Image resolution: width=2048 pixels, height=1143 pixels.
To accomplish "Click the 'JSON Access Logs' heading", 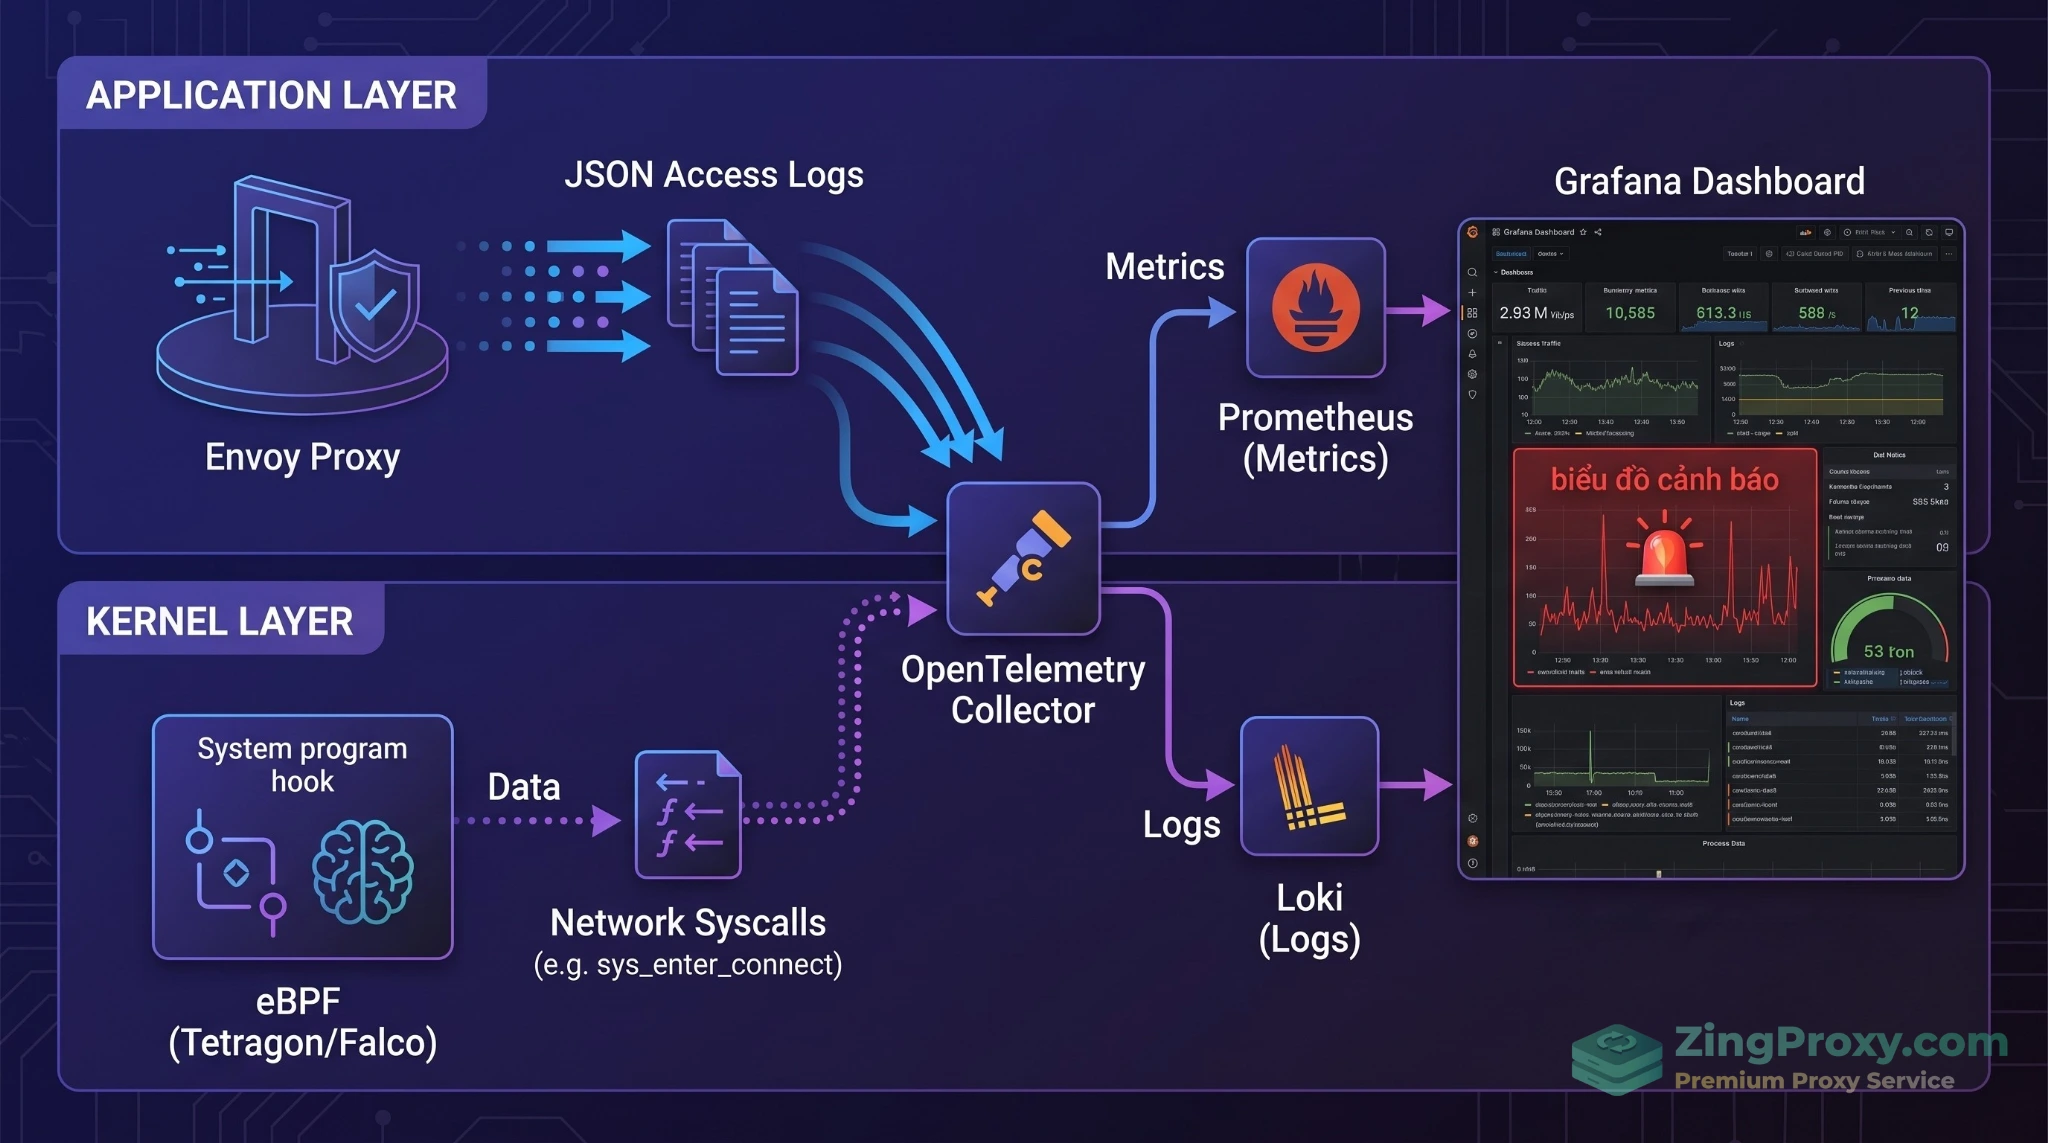I will 713,175.
